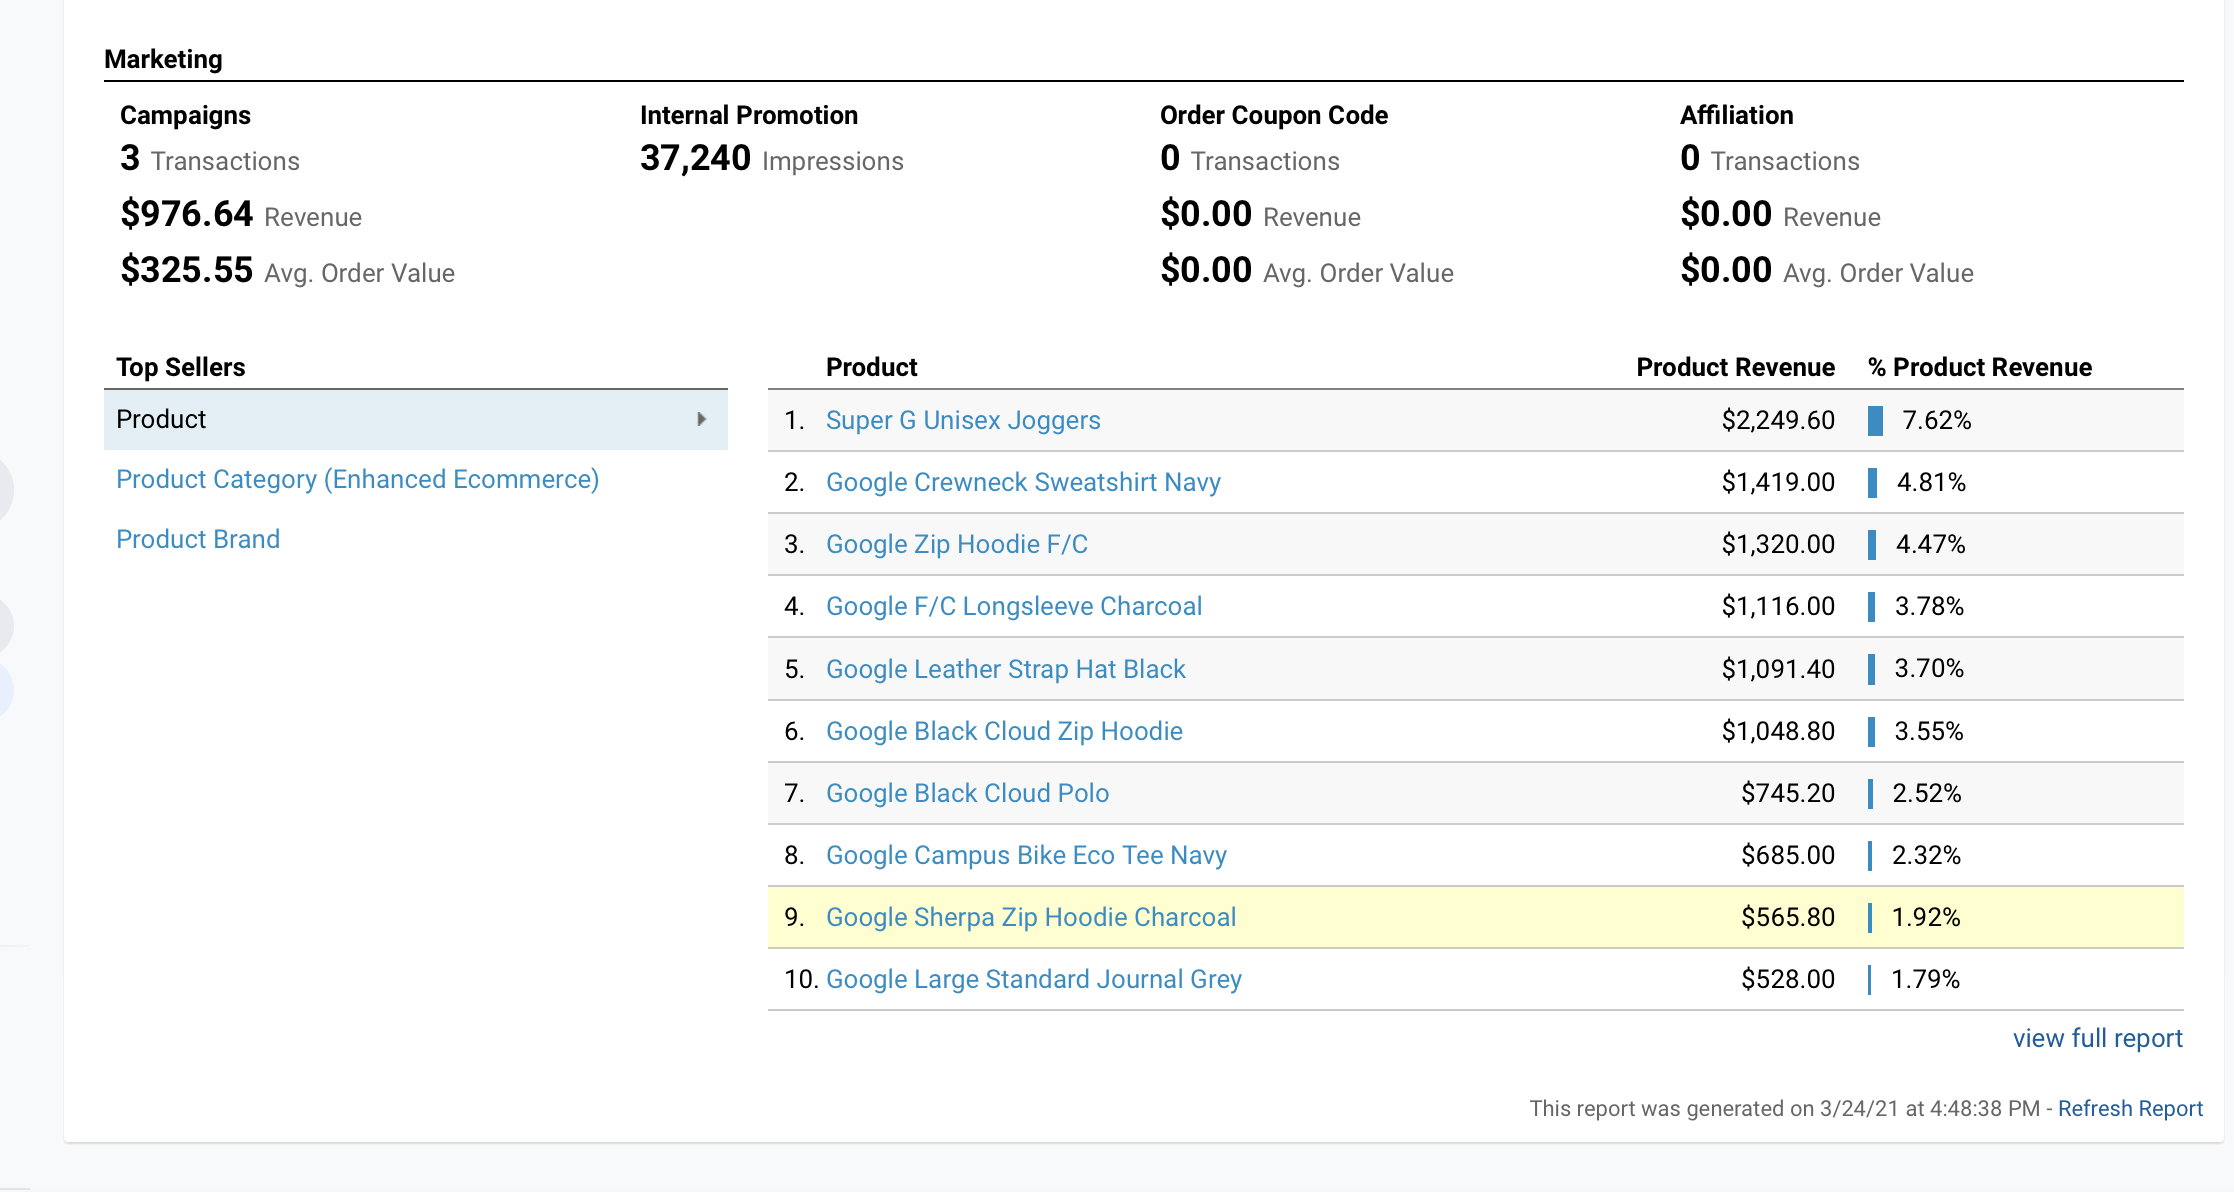2234x1192 pixels.
Task: Open Google Leather Strap Hat Black link
Action: (1006, 669)
